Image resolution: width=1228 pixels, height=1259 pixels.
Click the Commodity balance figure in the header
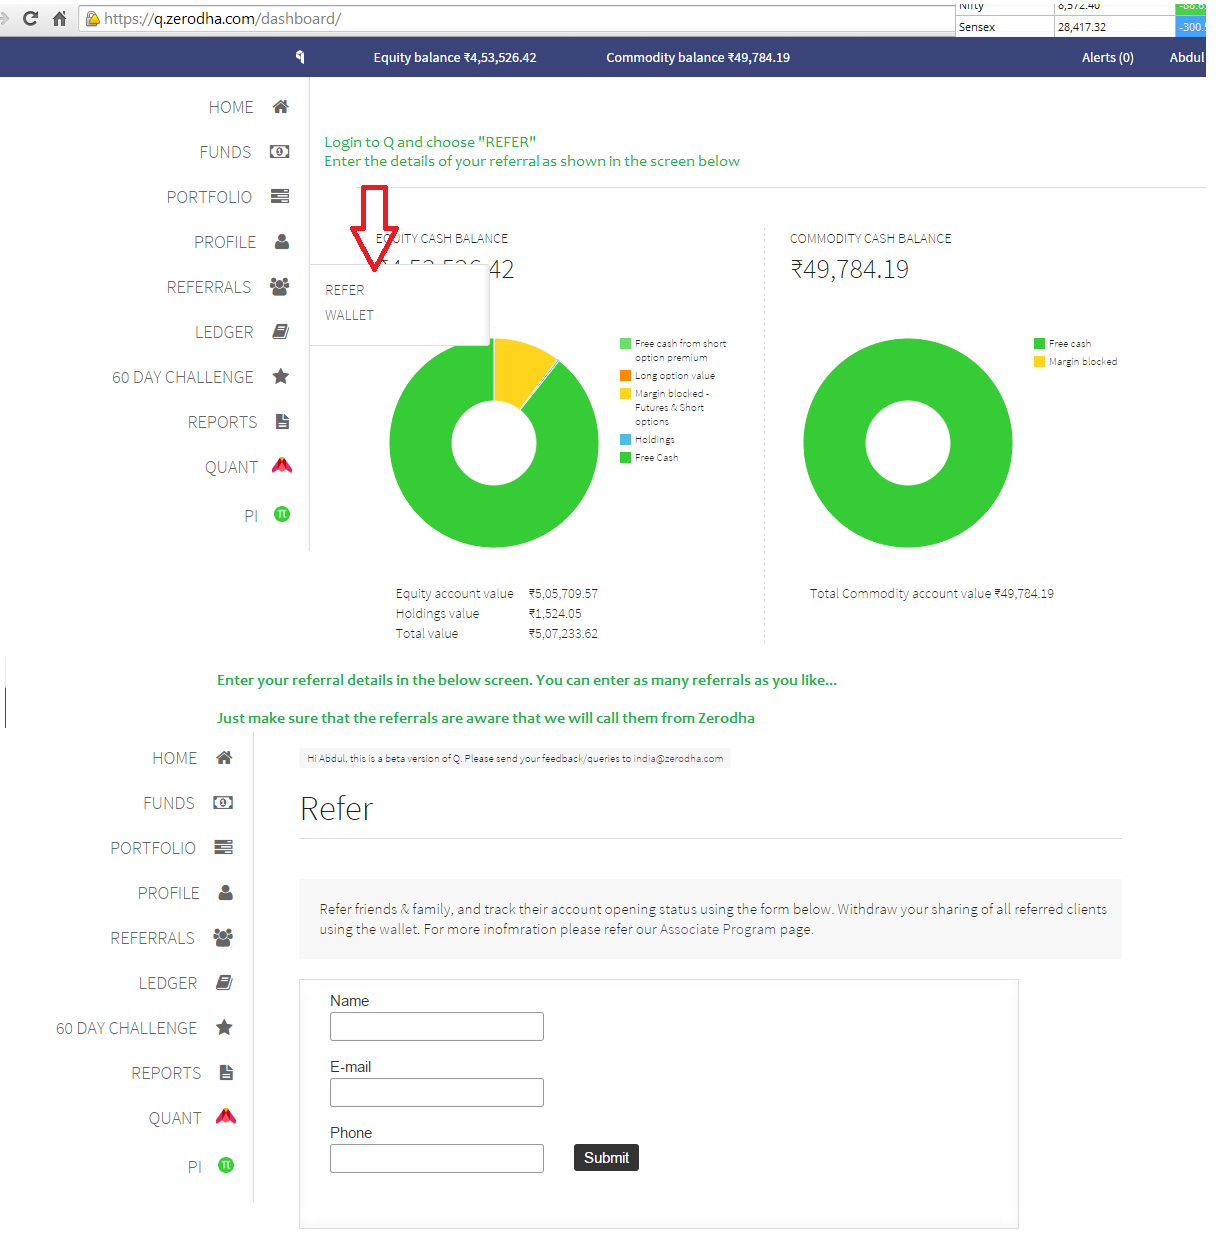click(x=698, y=57)
